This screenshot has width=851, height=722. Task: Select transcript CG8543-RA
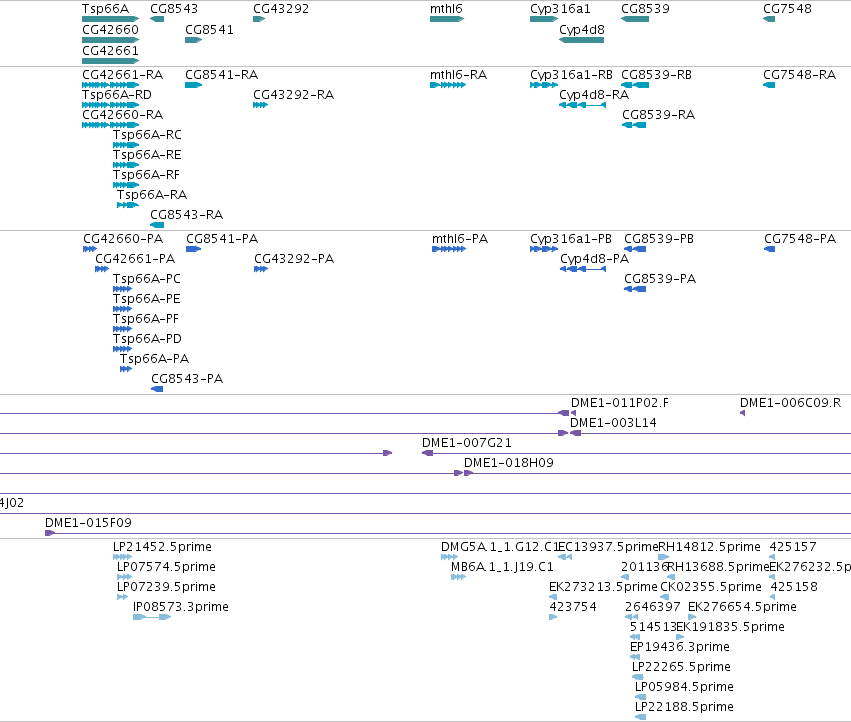click(157, 225)
